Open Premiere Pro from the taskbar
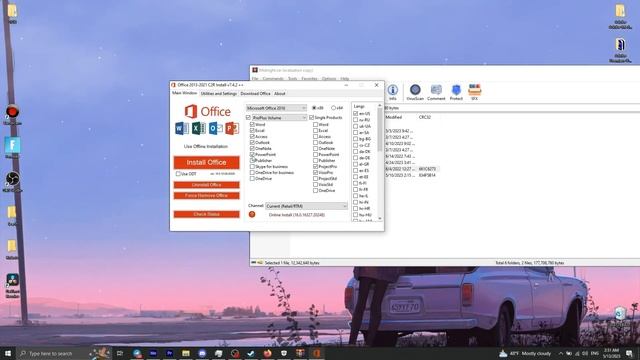 tap(169, 353)
